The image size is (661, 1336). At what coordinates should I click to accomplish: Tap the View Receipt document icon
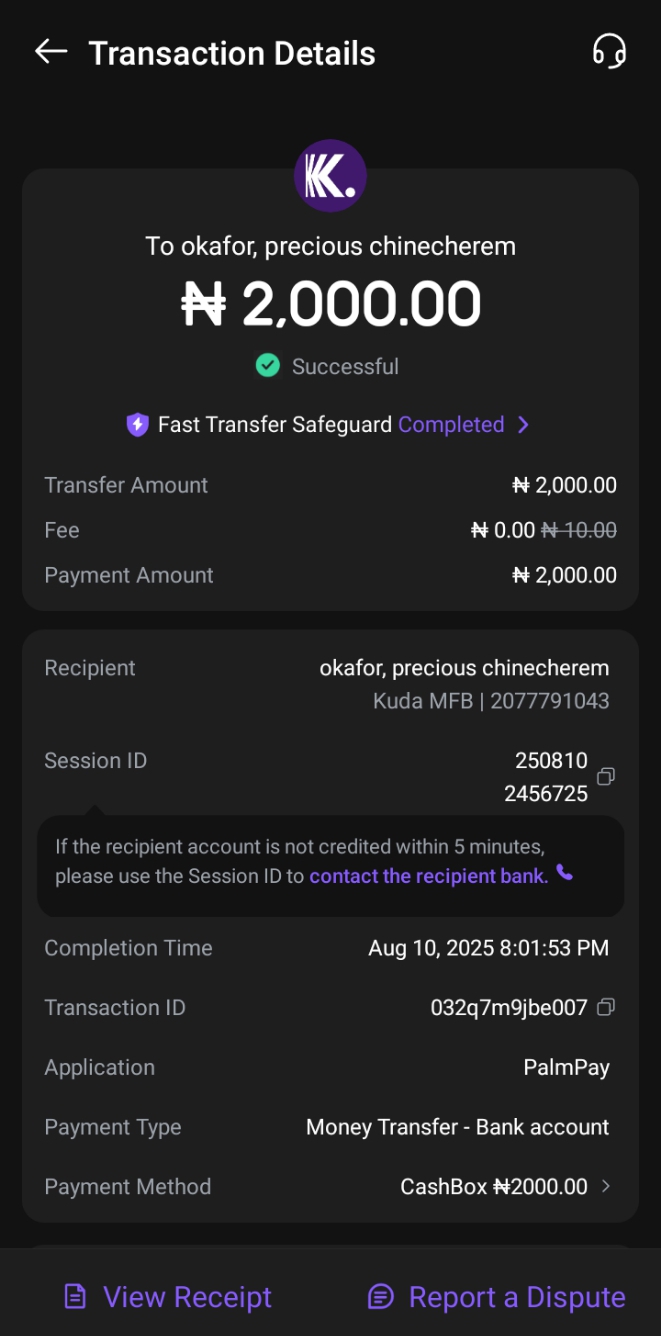pos(75,1297)
